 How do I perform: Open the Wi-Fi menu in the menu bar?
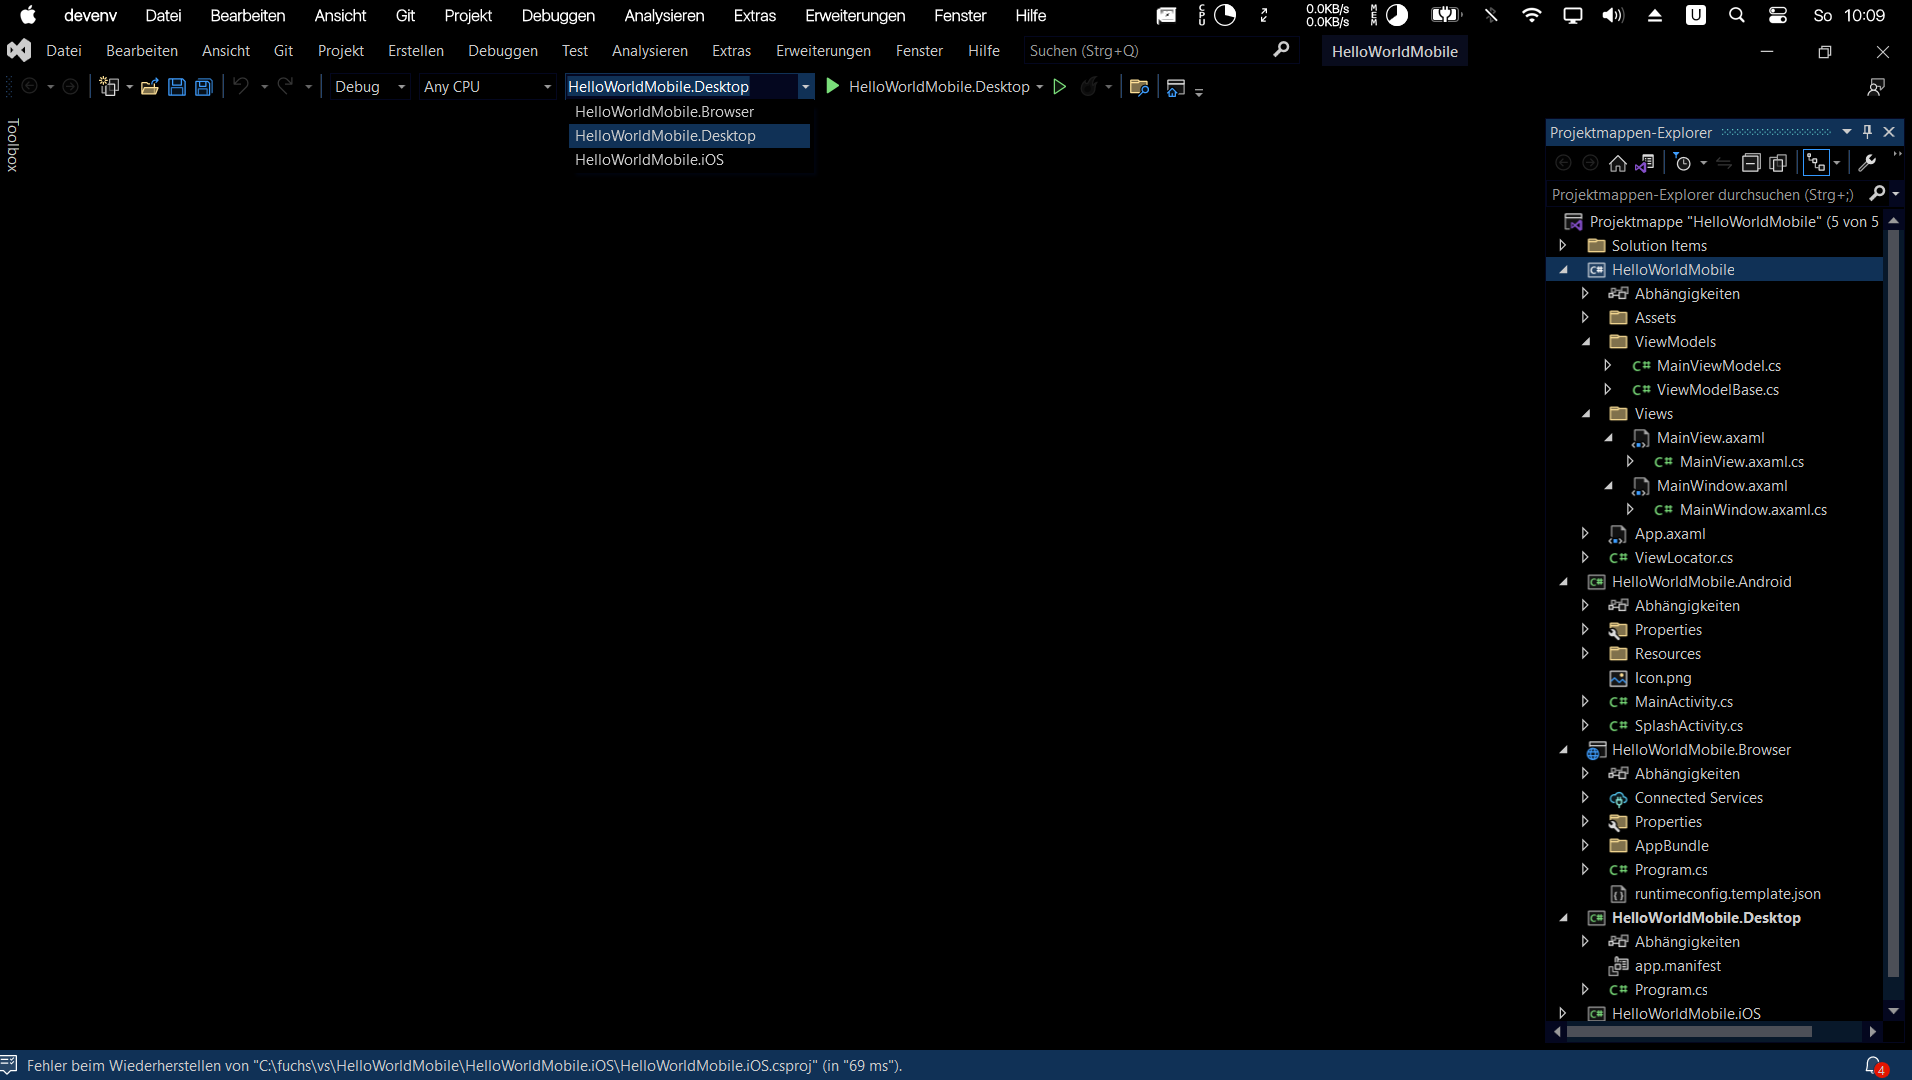(x=1531, y=15)
